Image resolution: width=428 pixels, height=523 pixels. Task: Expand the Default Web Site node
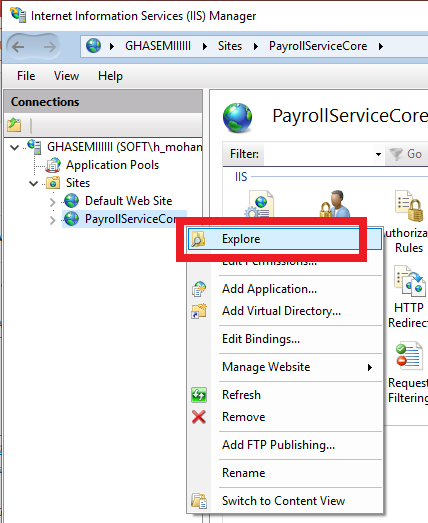click(52, 202)
